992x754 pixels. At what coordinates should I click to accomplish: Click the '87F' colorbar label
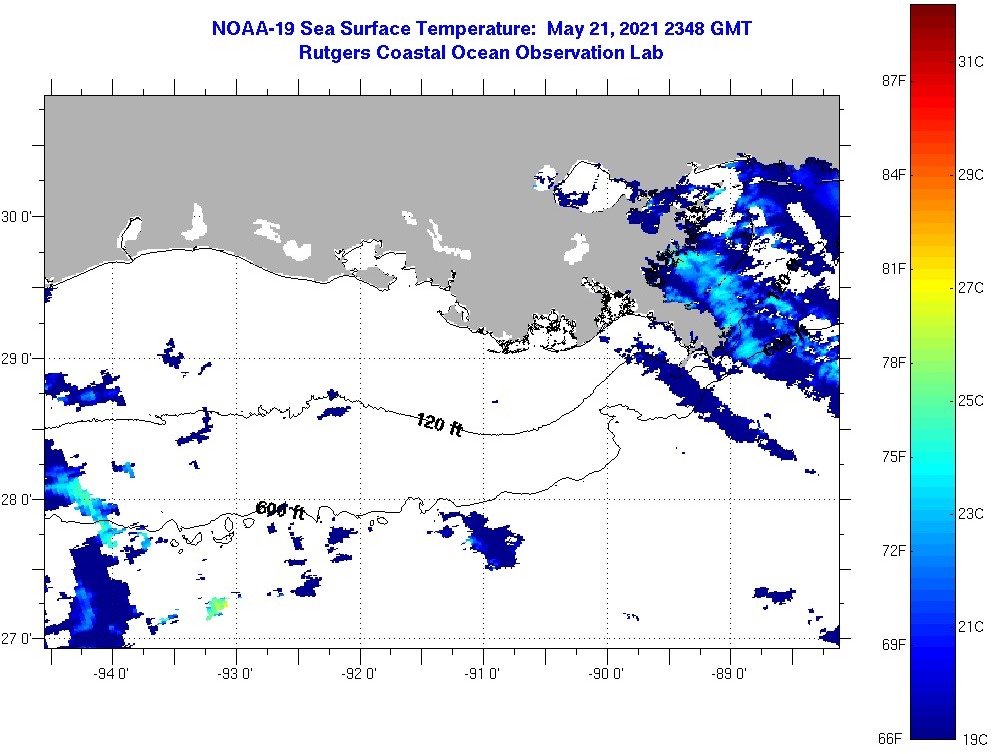tap(893, 80)
